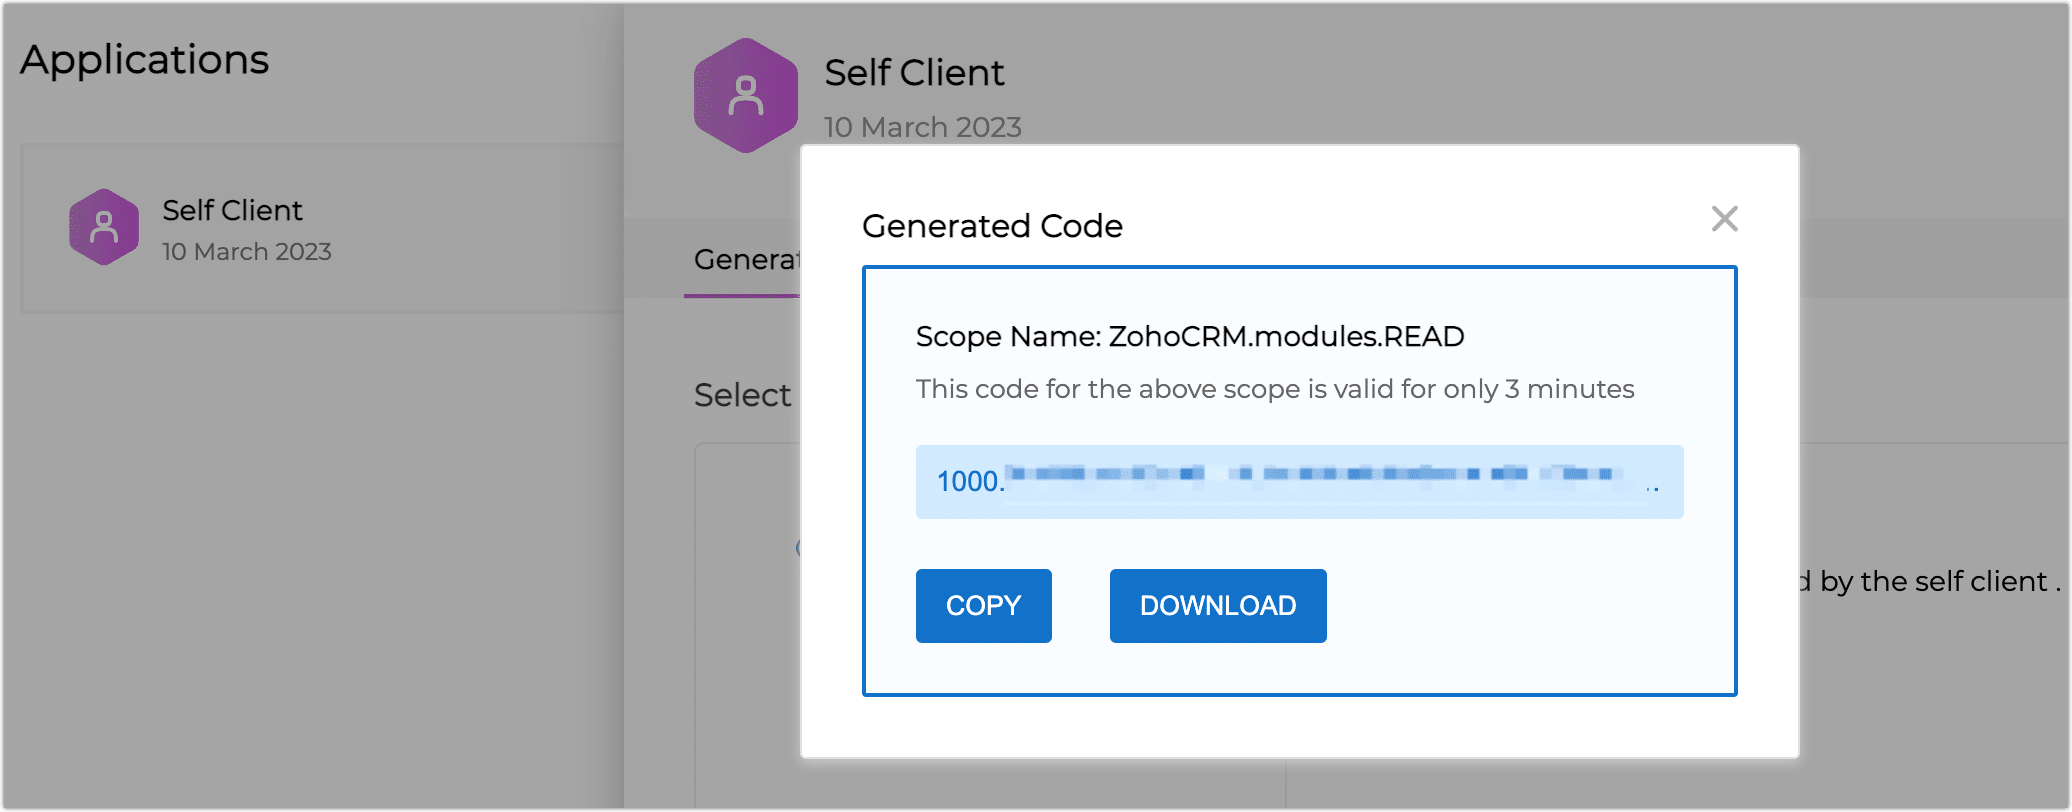This screenshot has height=812, width=2072.
Task: Click the 10 March 2023 date in the Applications list
Action: [246, 252]
